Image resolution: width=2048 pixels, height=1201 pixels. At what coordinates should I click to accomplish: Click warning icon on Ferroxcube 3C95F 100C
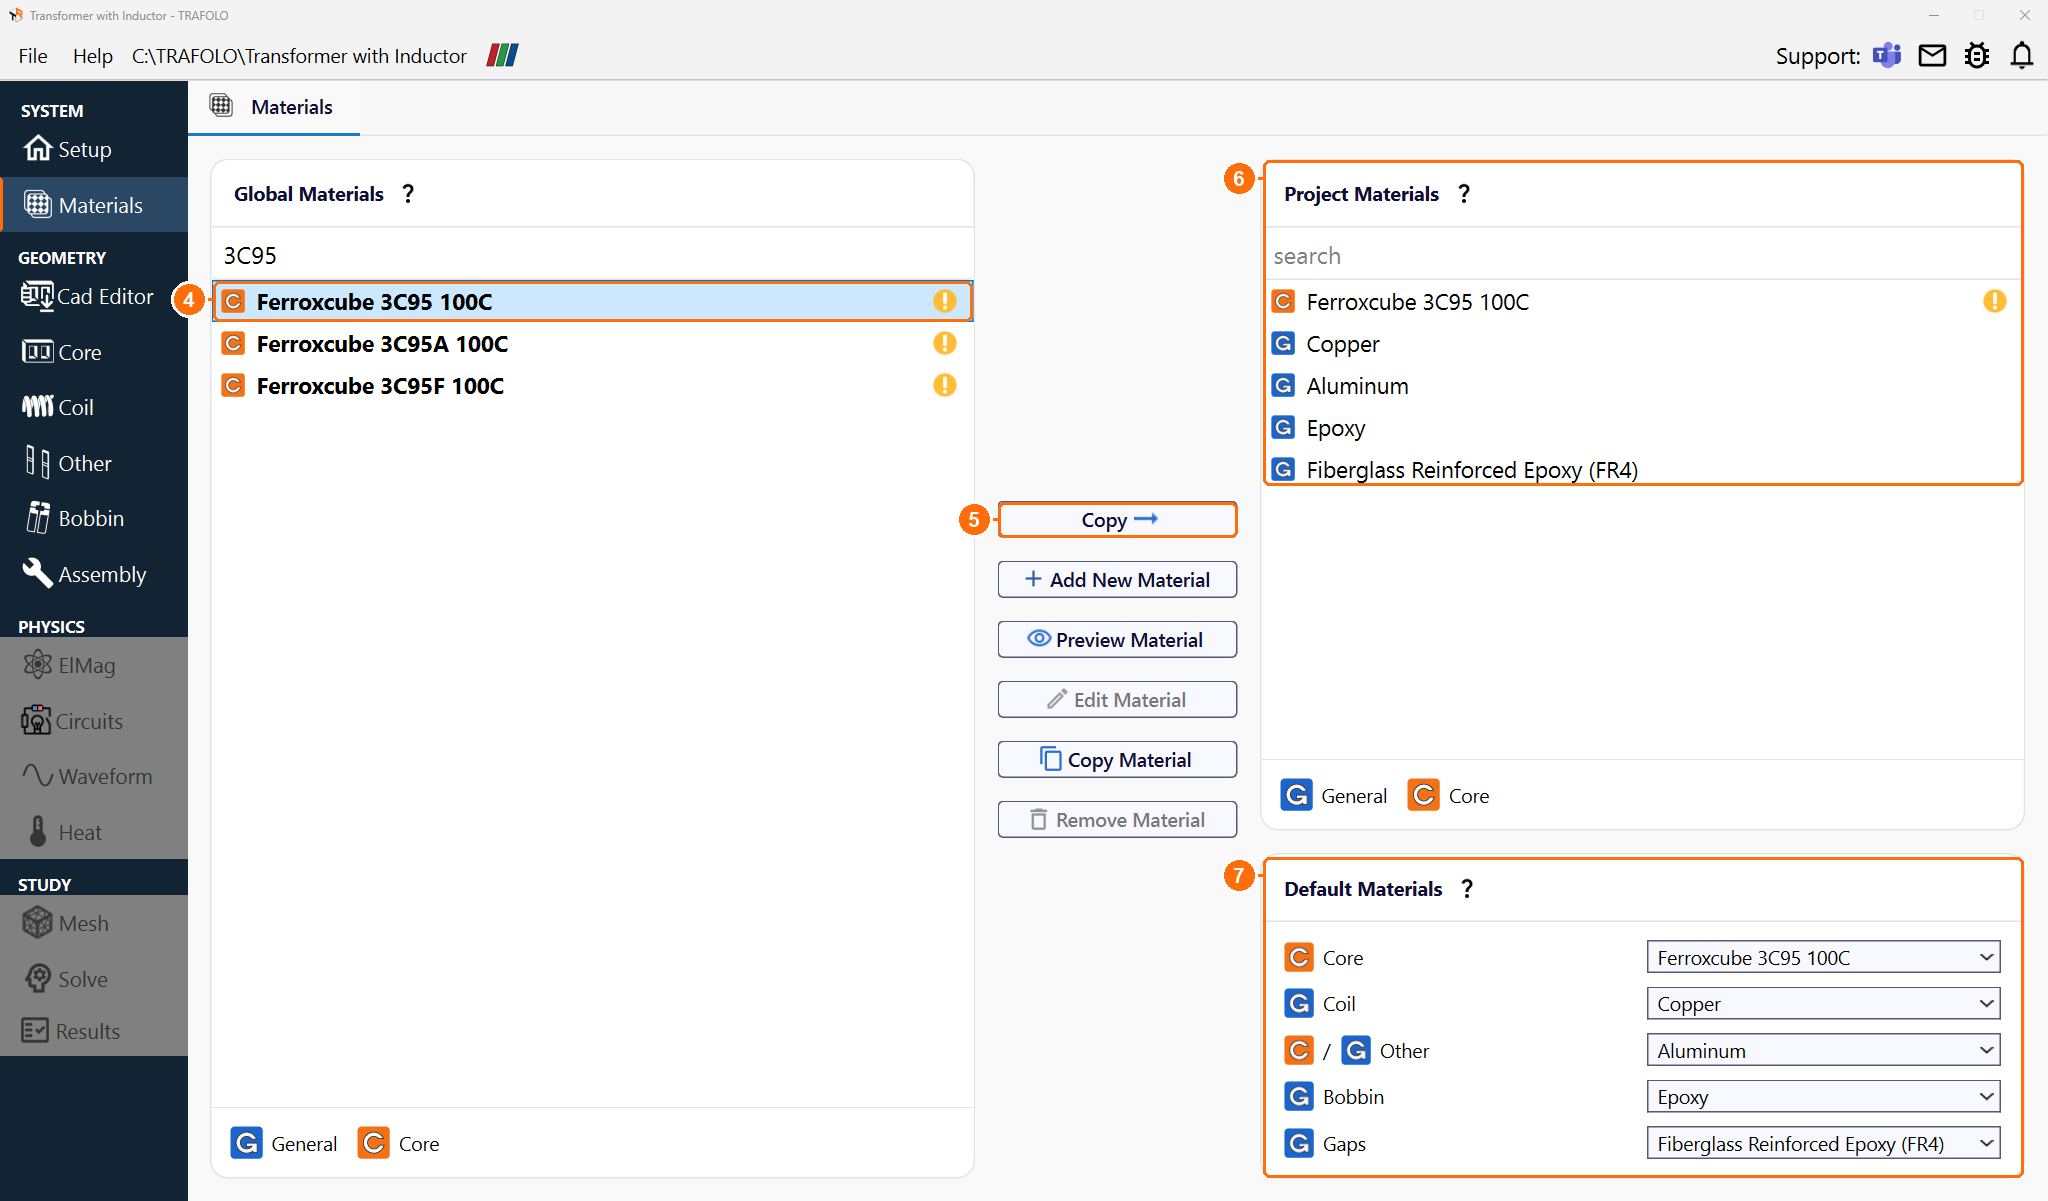pyautogui.click(x=945, y=385)
